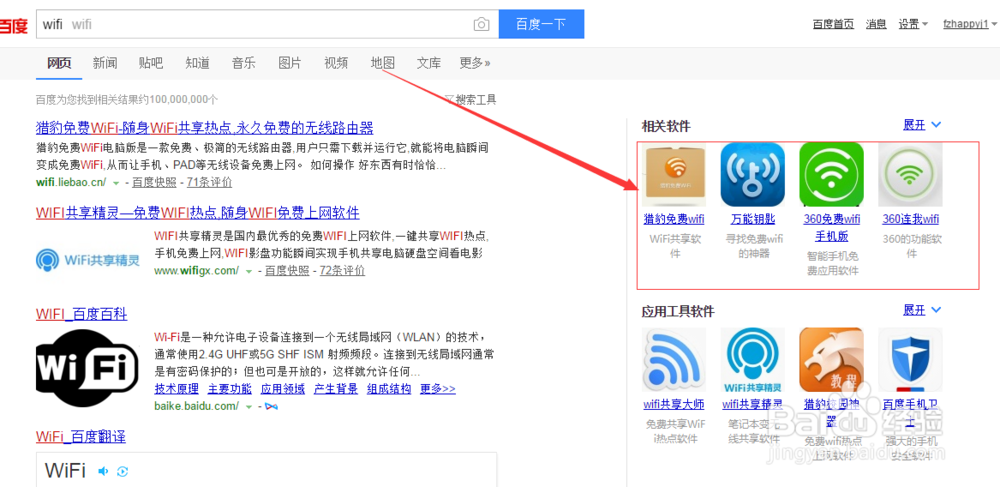
Task: Go to 百度首页 link
Action: click(x=833, y=24)
